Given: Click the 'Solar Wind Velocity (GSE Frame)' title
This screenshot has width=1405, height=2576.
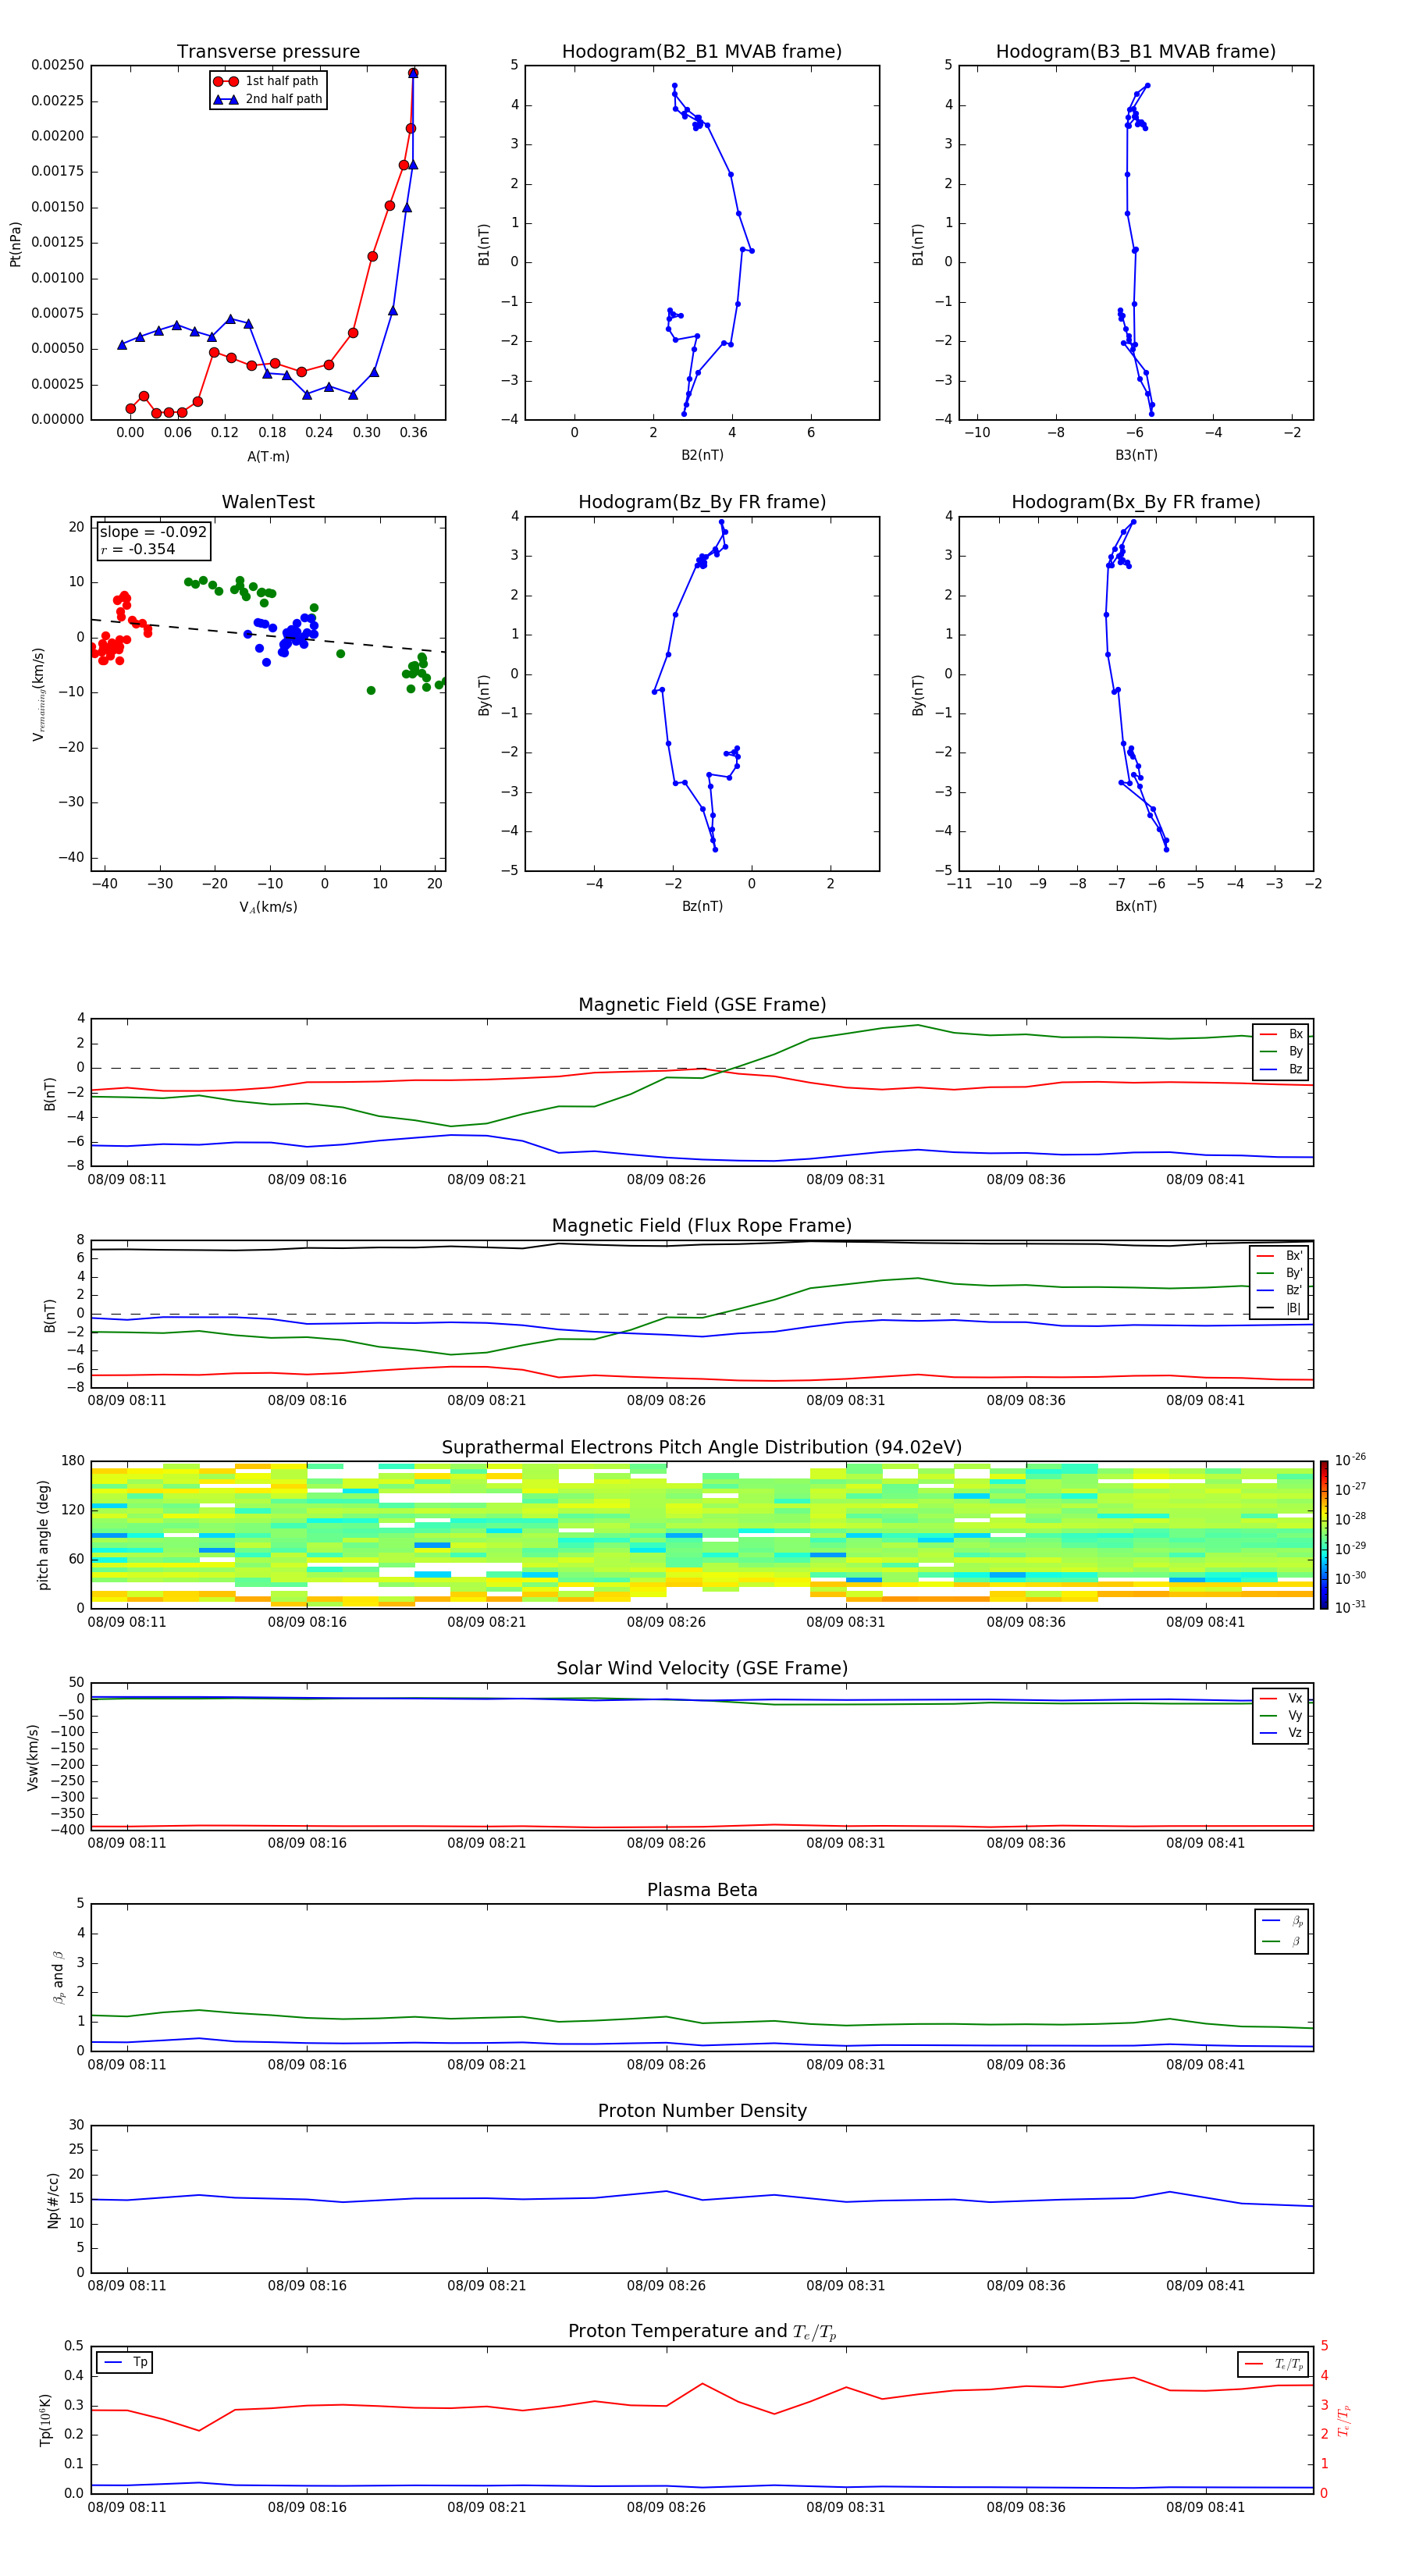Looking at the screenshot, I should 702,1668.
